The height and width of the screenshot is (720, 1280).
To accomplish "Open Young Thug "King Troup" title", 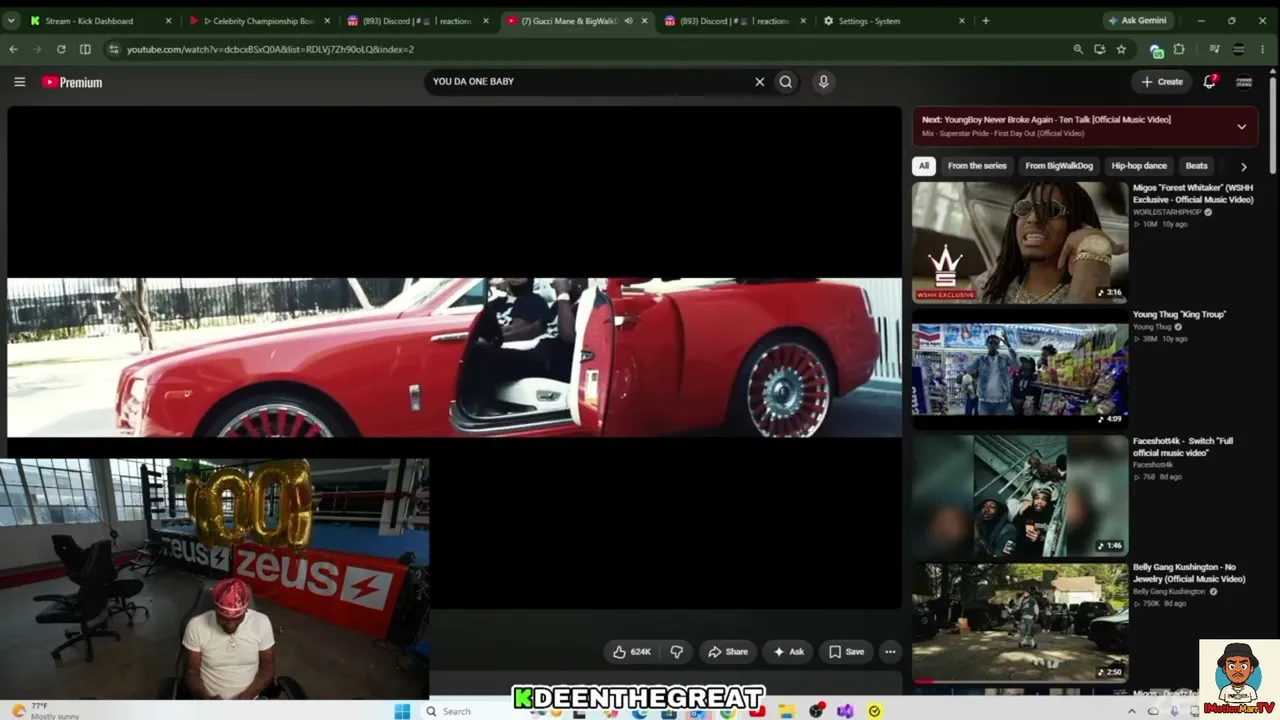I will 1179,314.
